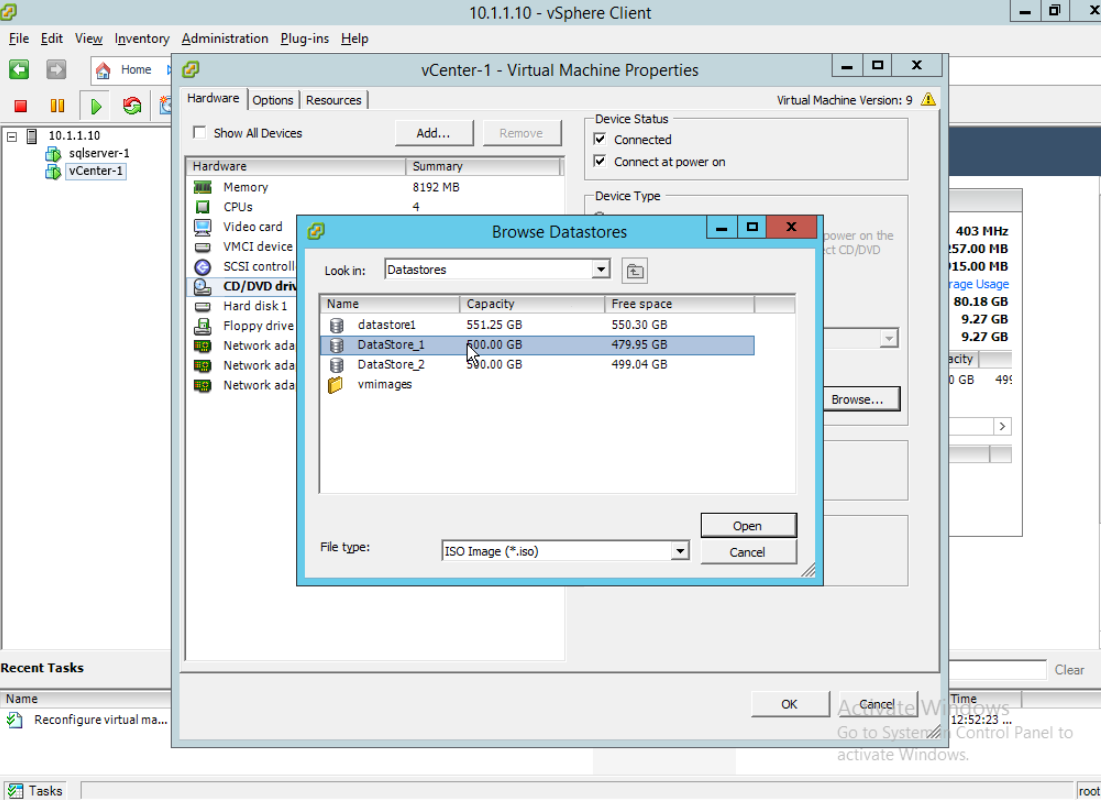Click the up one level folder icon

pos(635,271)
